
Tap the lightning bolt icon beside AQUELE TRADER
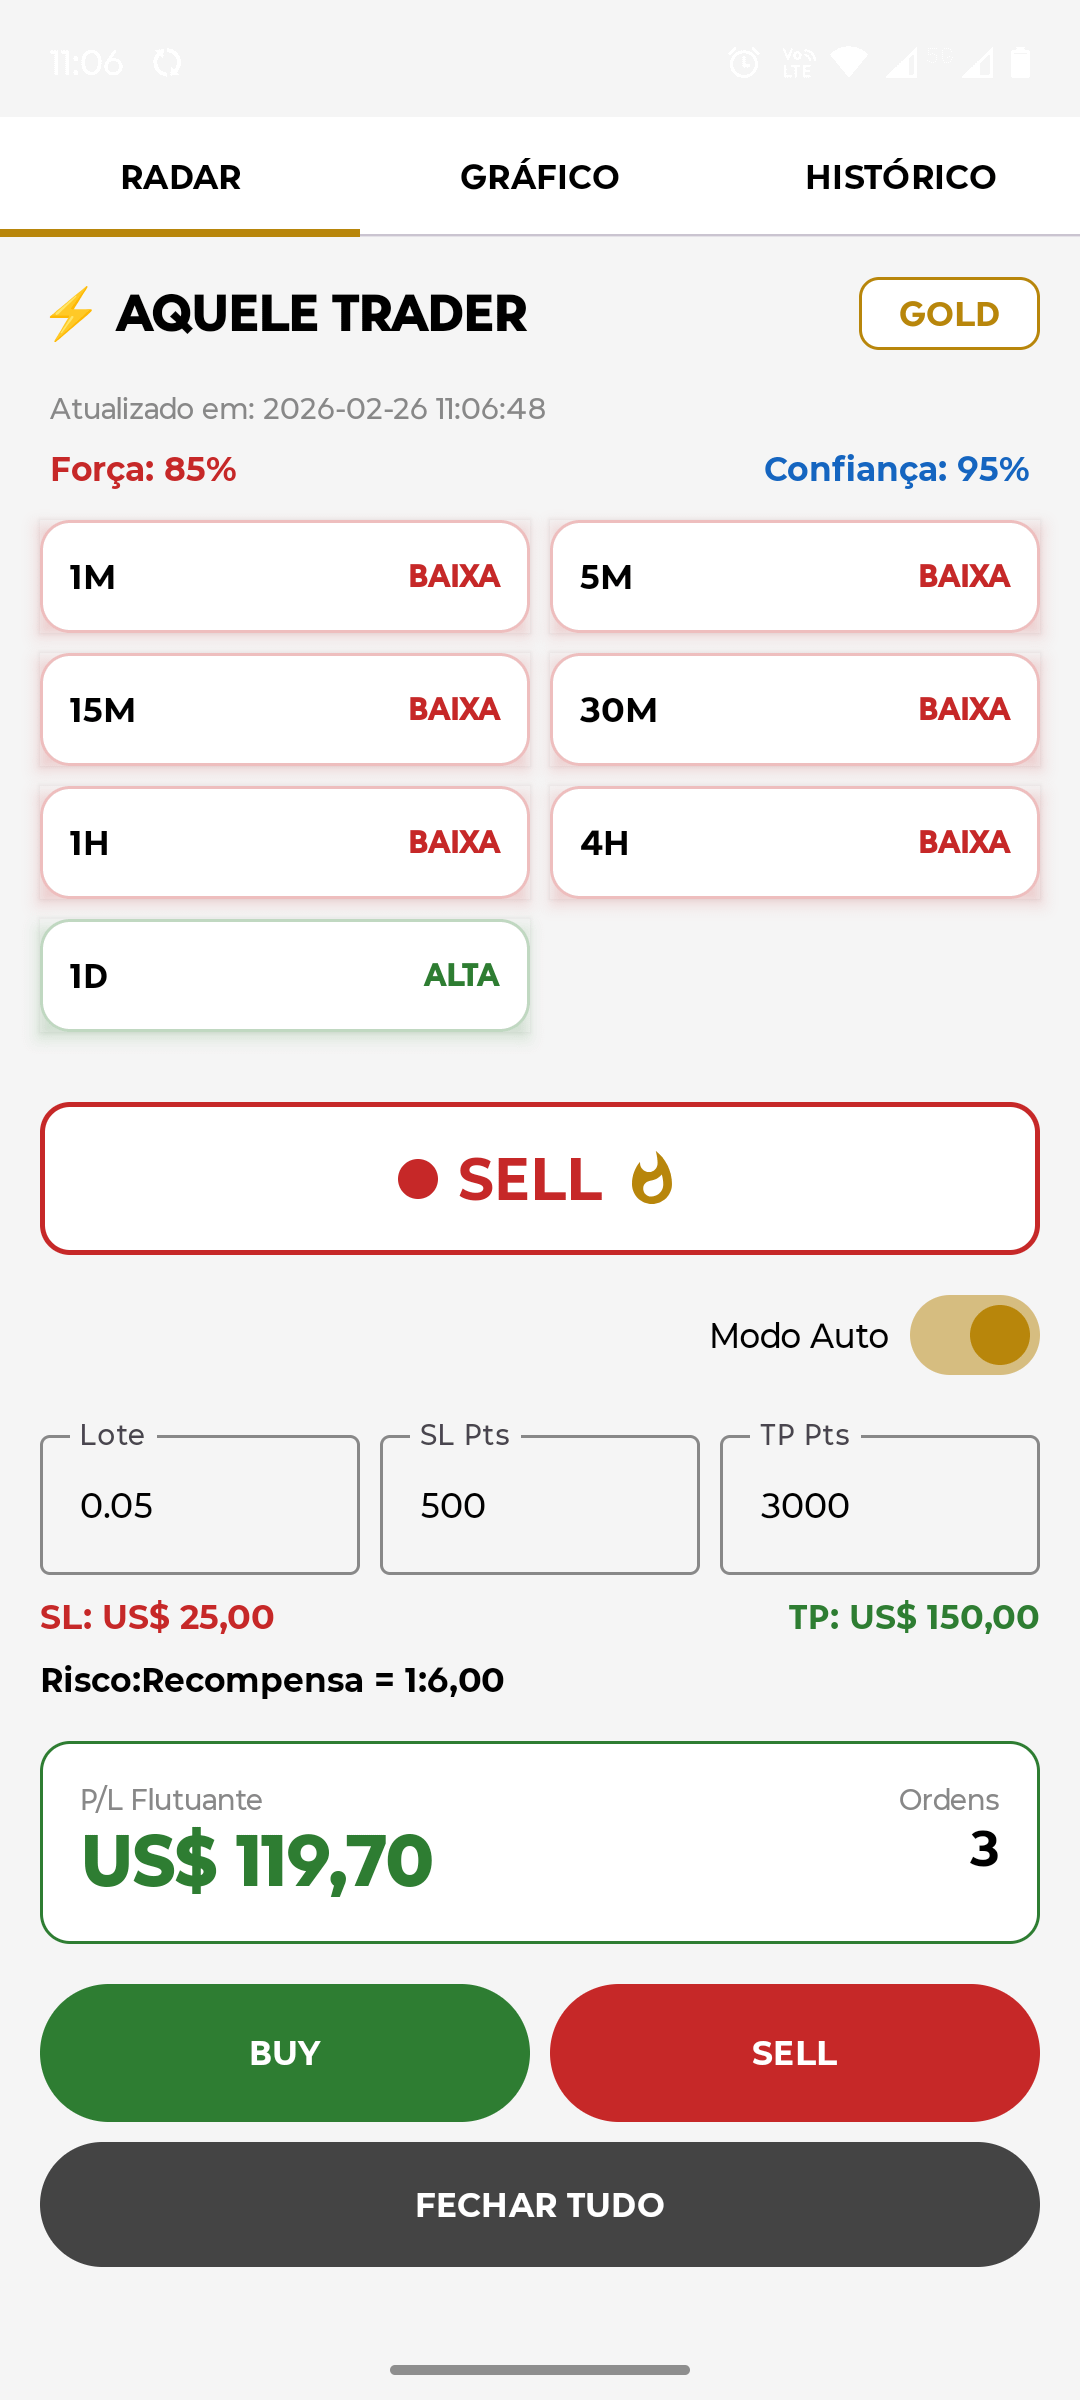[x=71, y=314]
